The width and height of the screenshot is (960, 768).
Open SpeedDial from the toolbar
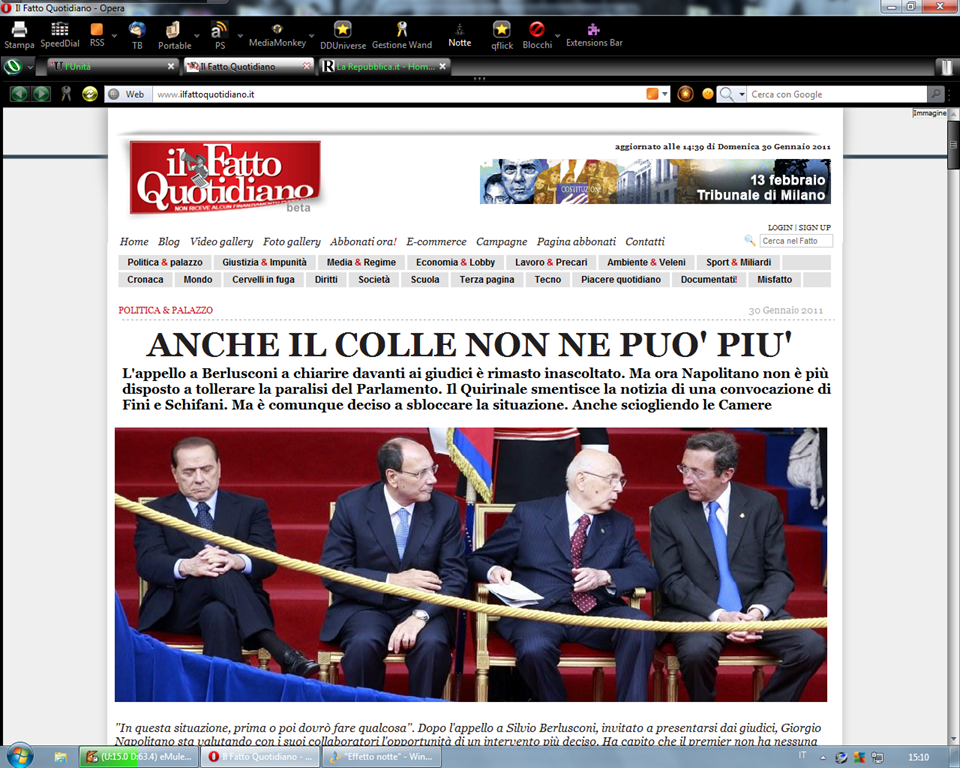point(59,29)
